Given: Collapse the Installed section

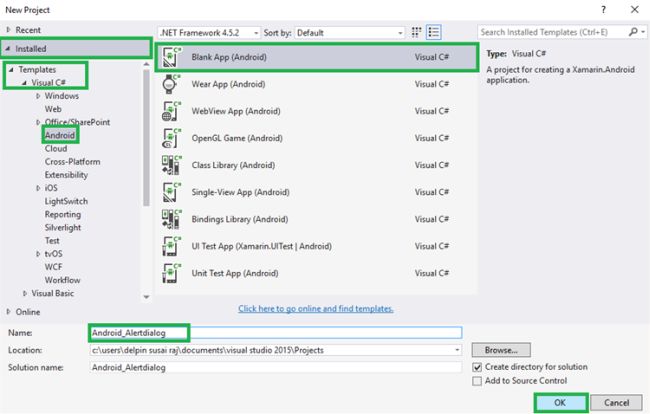Looking at the screenshot, I should point(7,48).
